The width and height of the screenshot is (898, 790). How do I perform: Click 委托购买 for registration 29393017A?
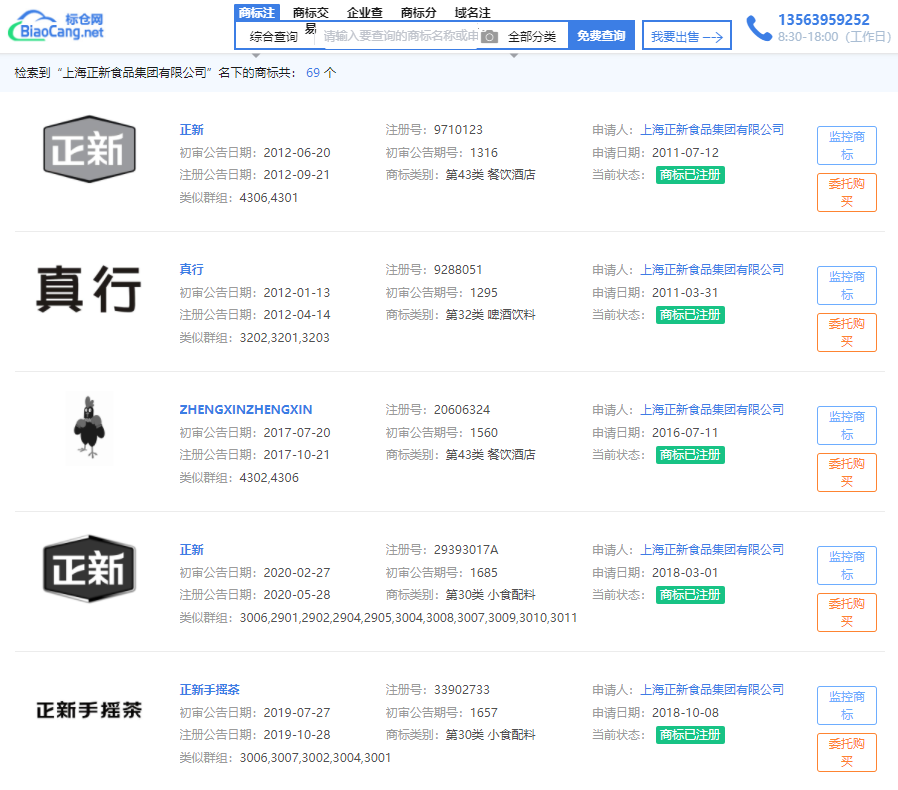(846, 612)
